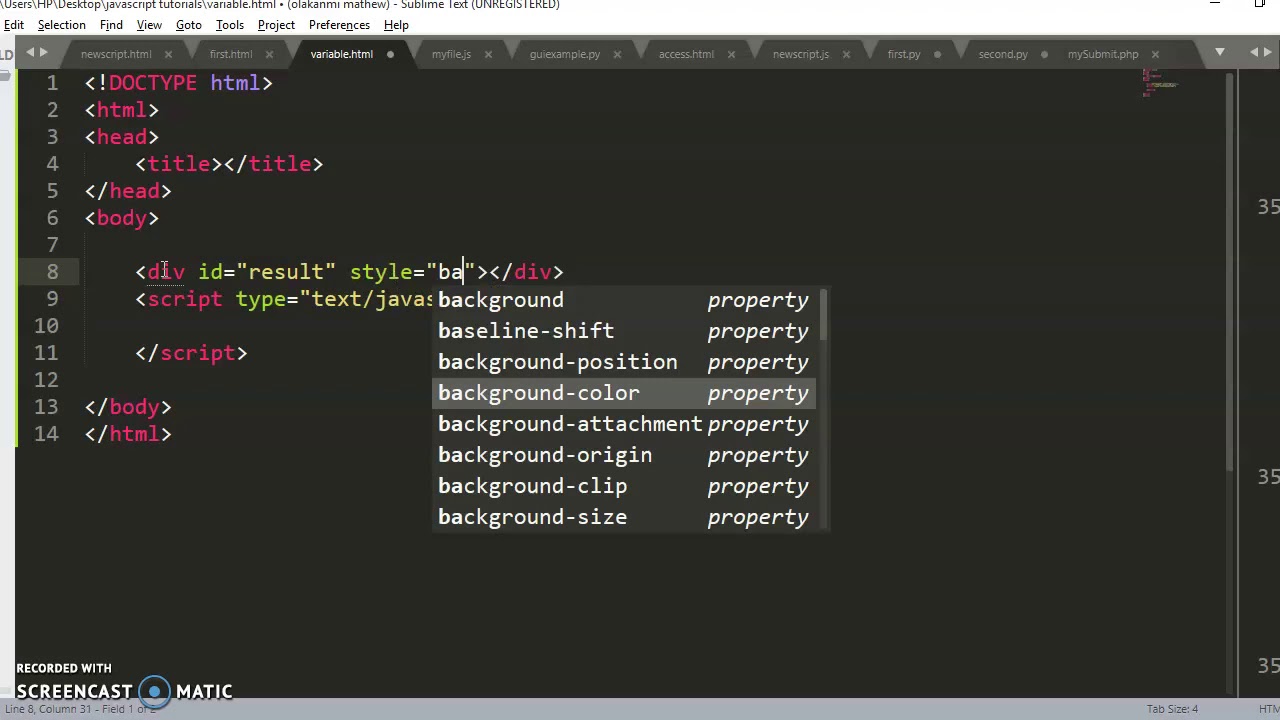Close the first.html tab
This screenshot has width=1280, height=720.
point(270,54)
